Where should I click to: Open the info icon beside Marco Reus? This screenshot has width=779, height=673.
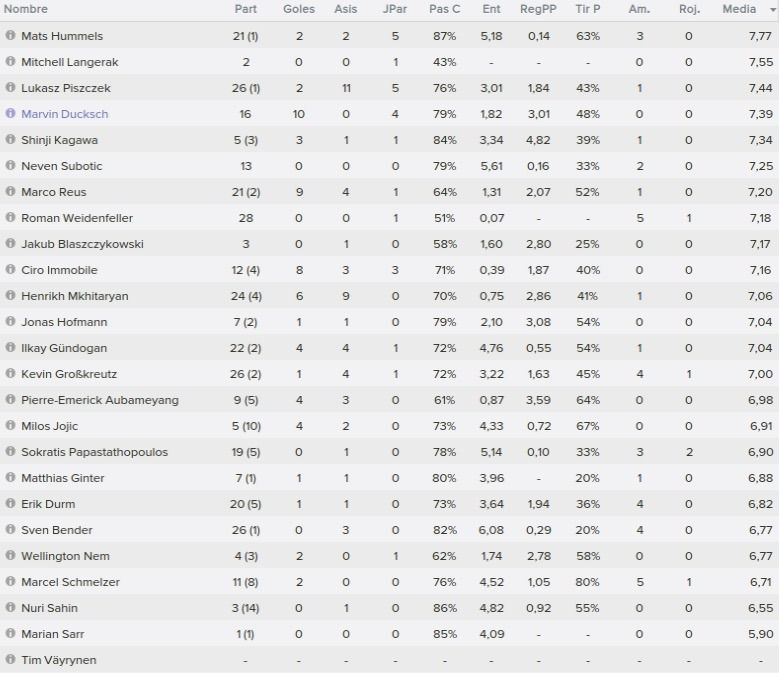pos(10,191)
